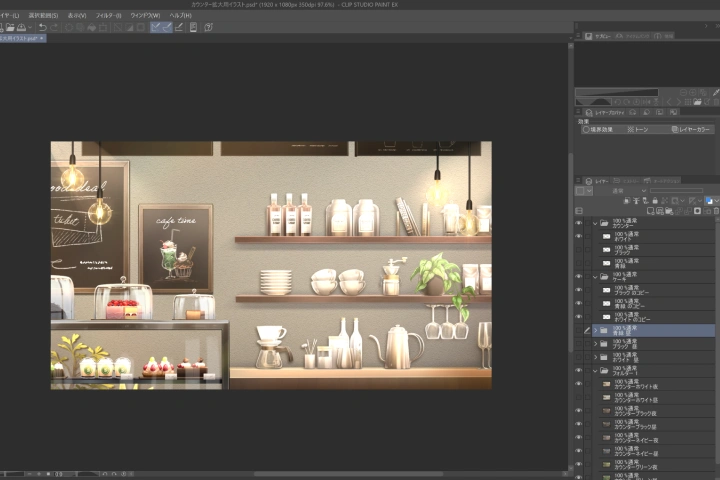Hide the フォルダー 1 folder
This screenshot has height=480, width=720.
point(579,370)
